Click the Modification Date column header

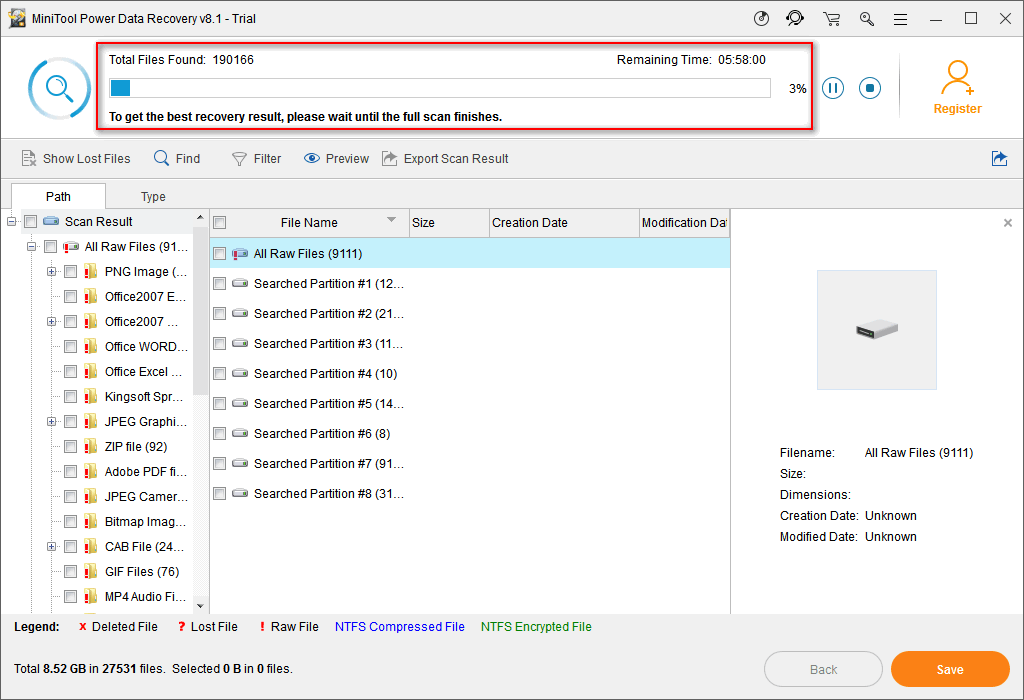coord(684,223)
